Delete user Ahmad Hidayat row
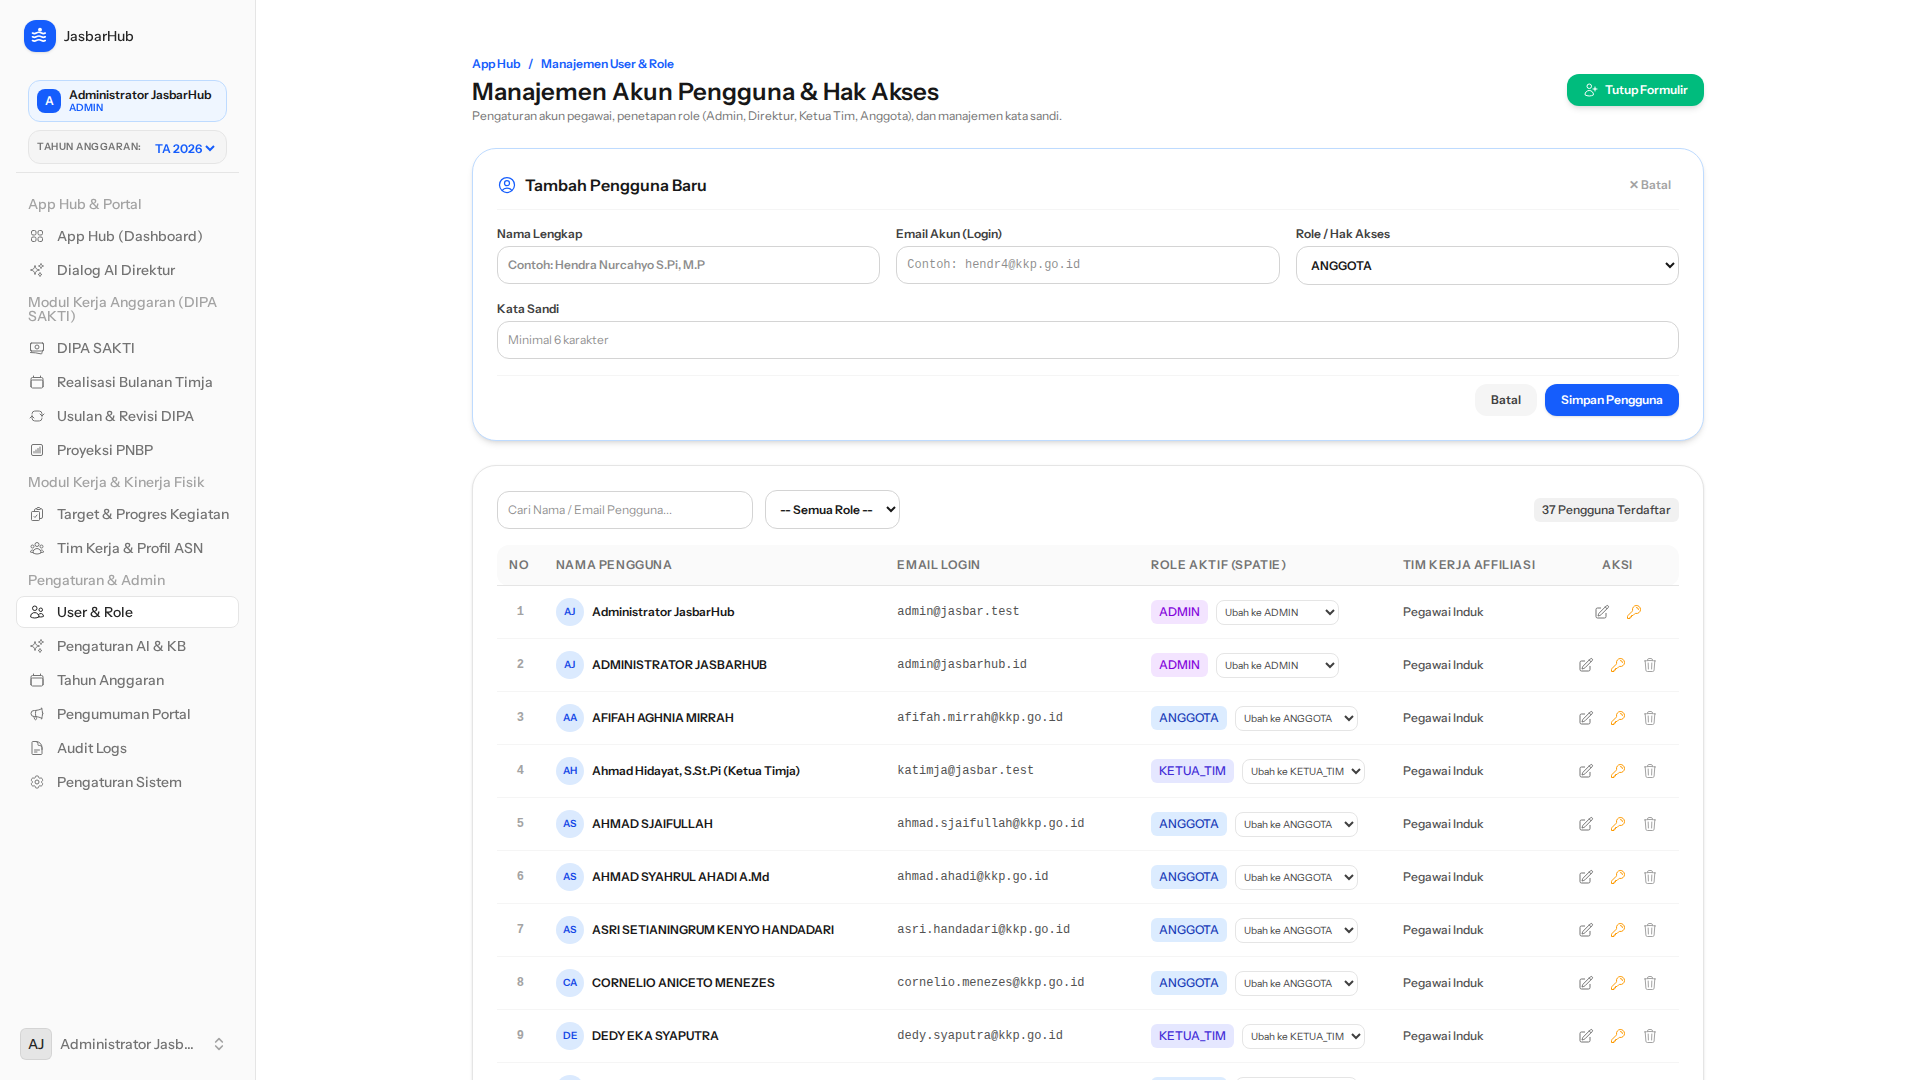 tap(1650, 771)
